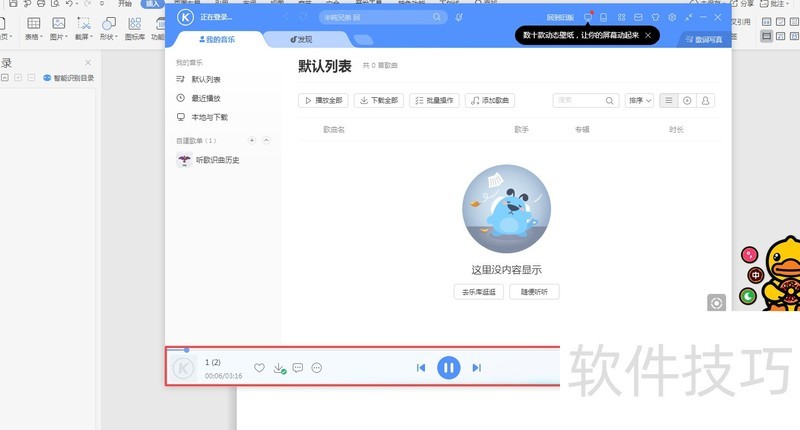Click the 批量操作 button
This screenshot has width=800, height=430.
[434, 100]
